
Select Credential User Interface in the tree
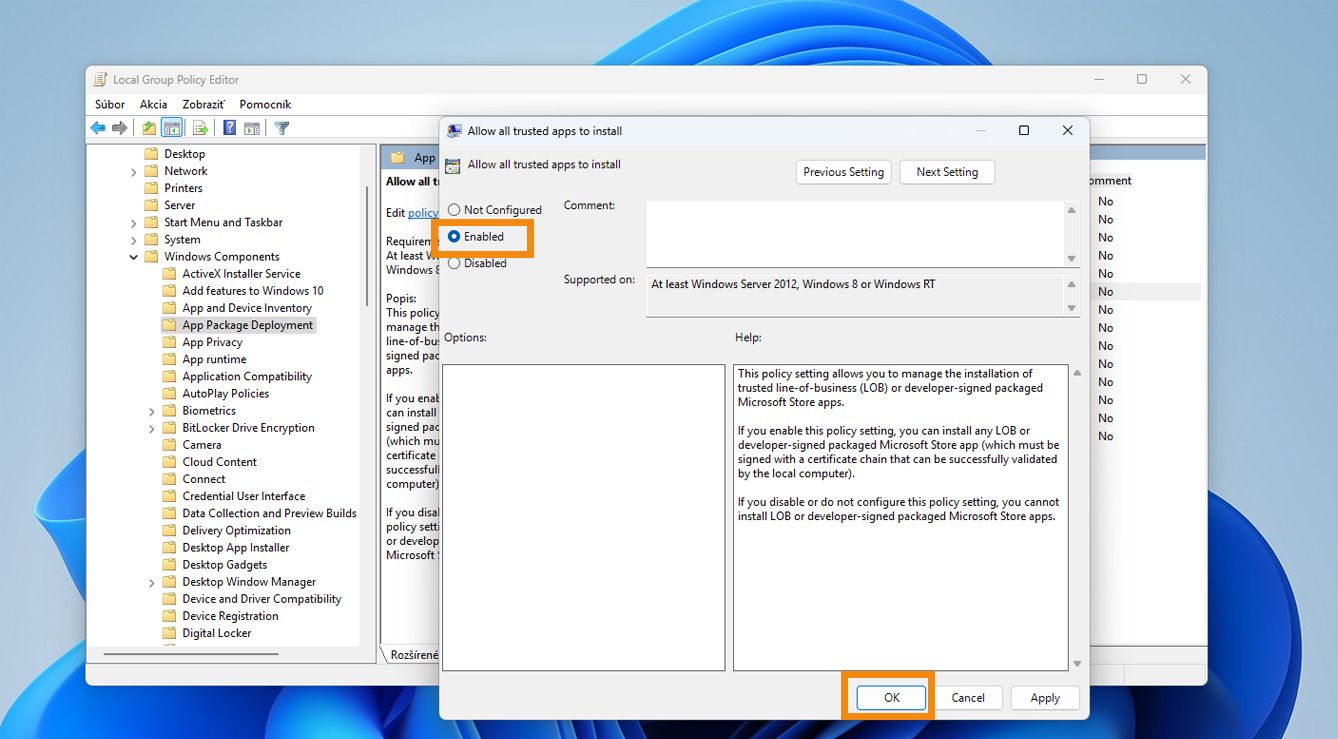coord(244,496)
